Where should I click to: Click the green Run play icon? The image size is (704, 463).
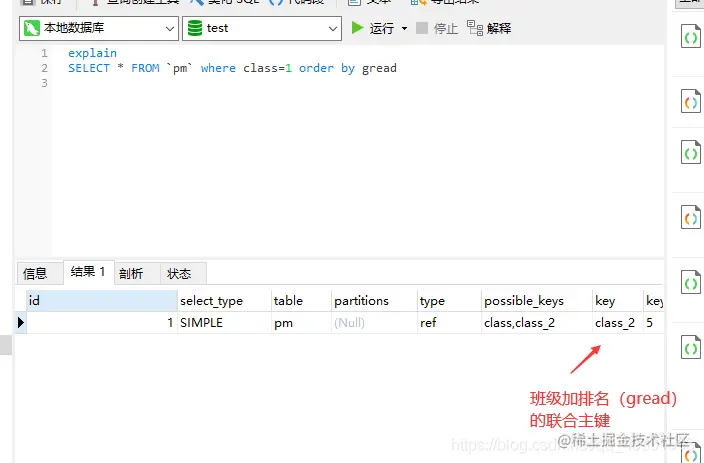(357, 28)
